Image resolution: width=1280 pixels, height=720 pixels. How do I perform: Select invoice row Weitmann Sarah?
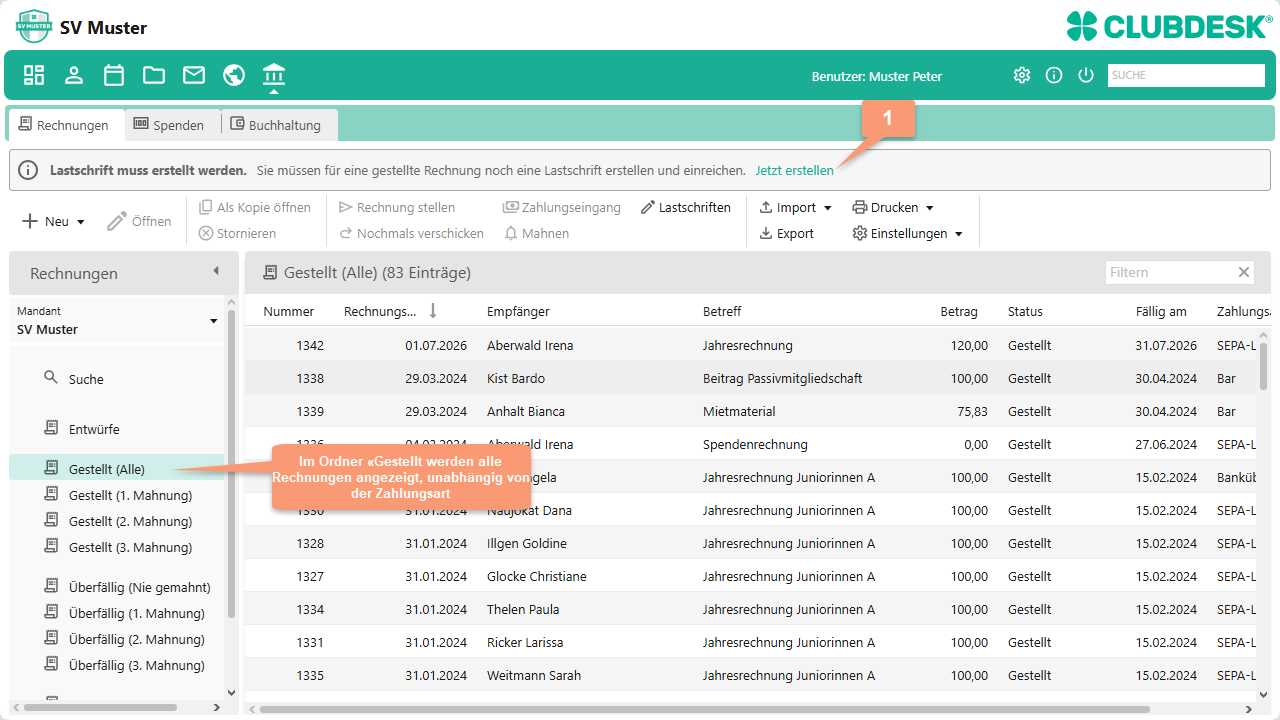[x=751, y=675]
